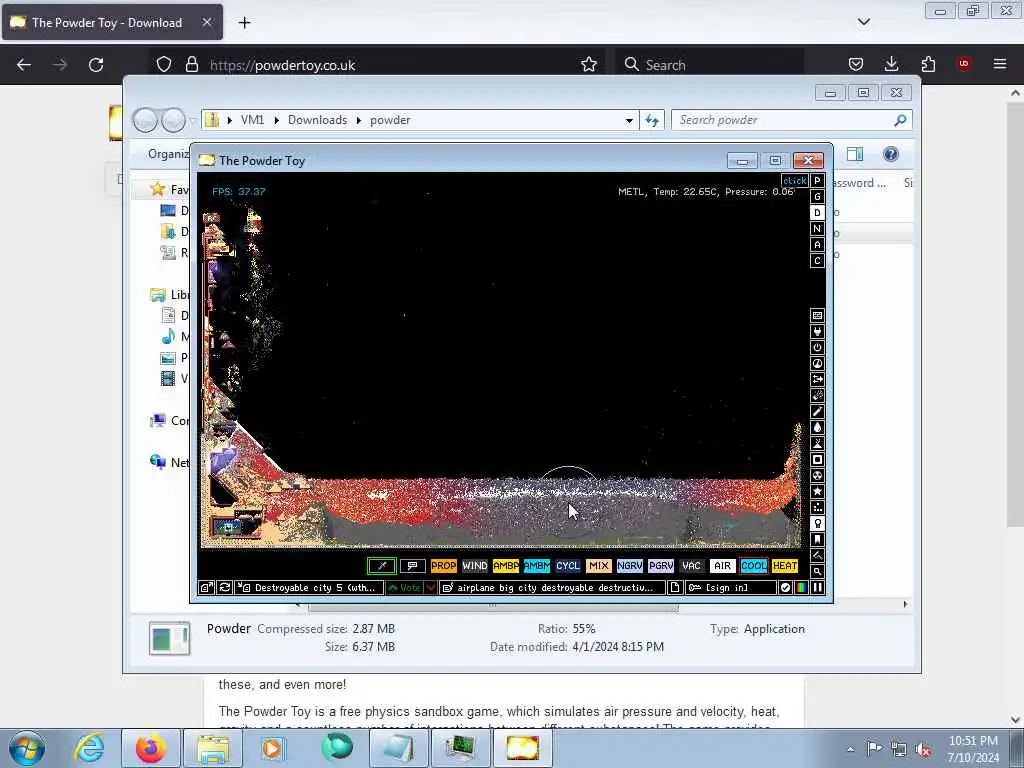Open the highlighted Tools category icon
The width and height of the screenshot is (1024, 768).
[817, 524]
